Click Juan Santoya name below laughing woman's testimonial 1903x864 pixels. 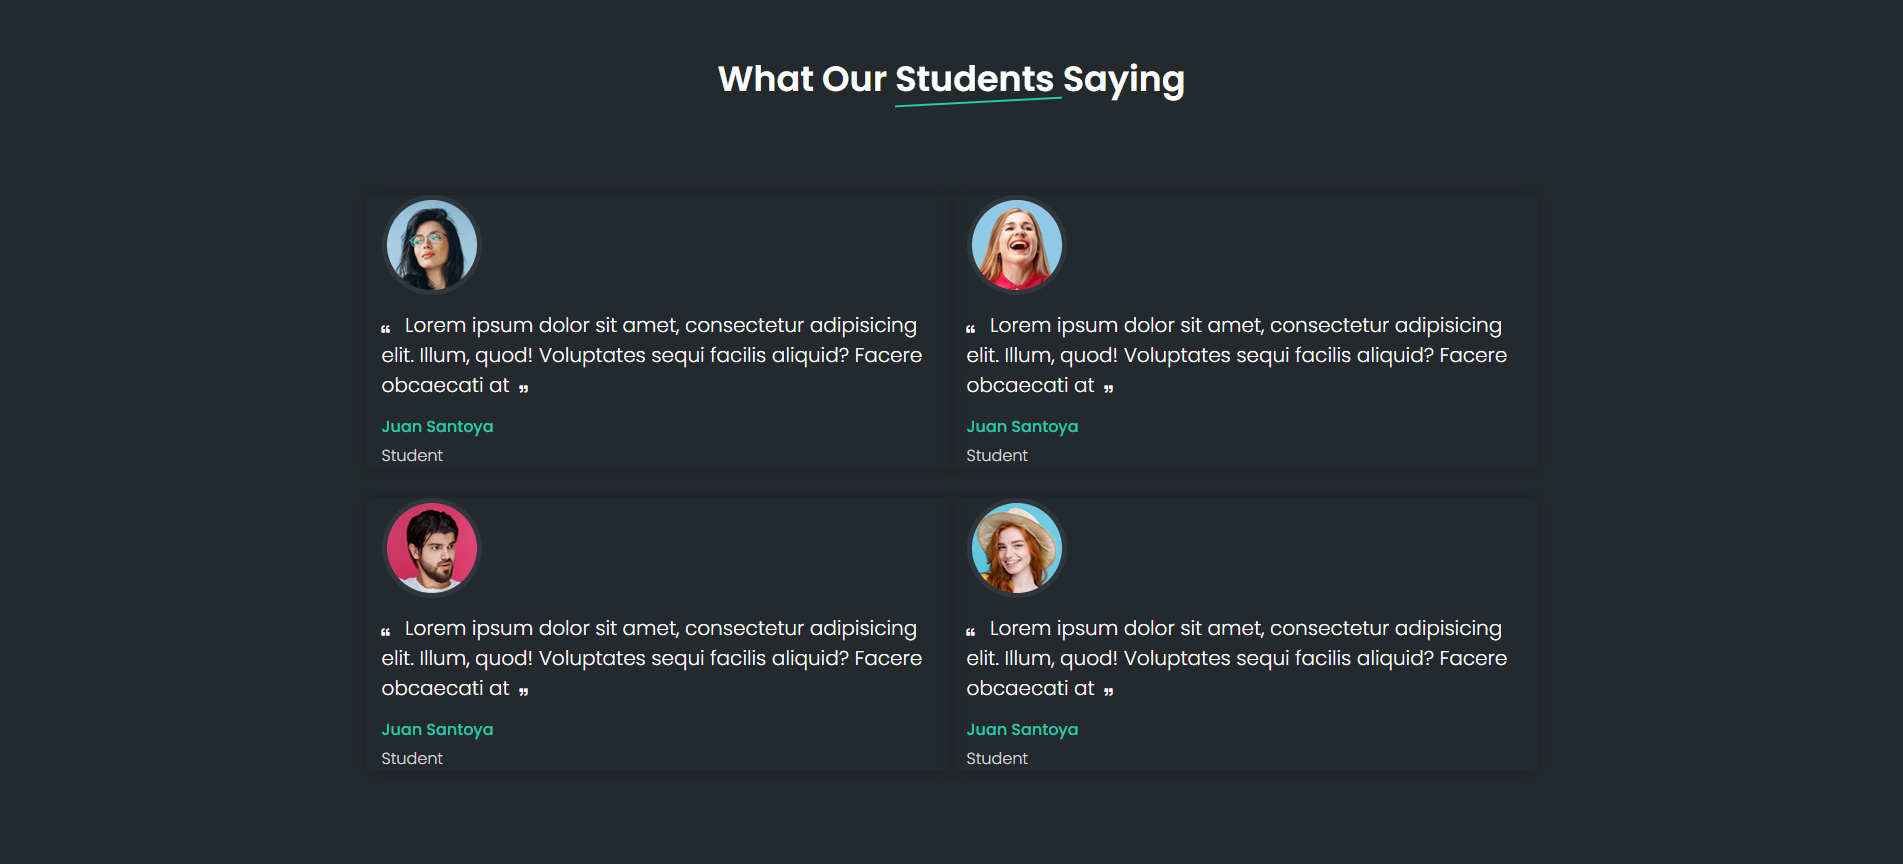pos(1022,426)
